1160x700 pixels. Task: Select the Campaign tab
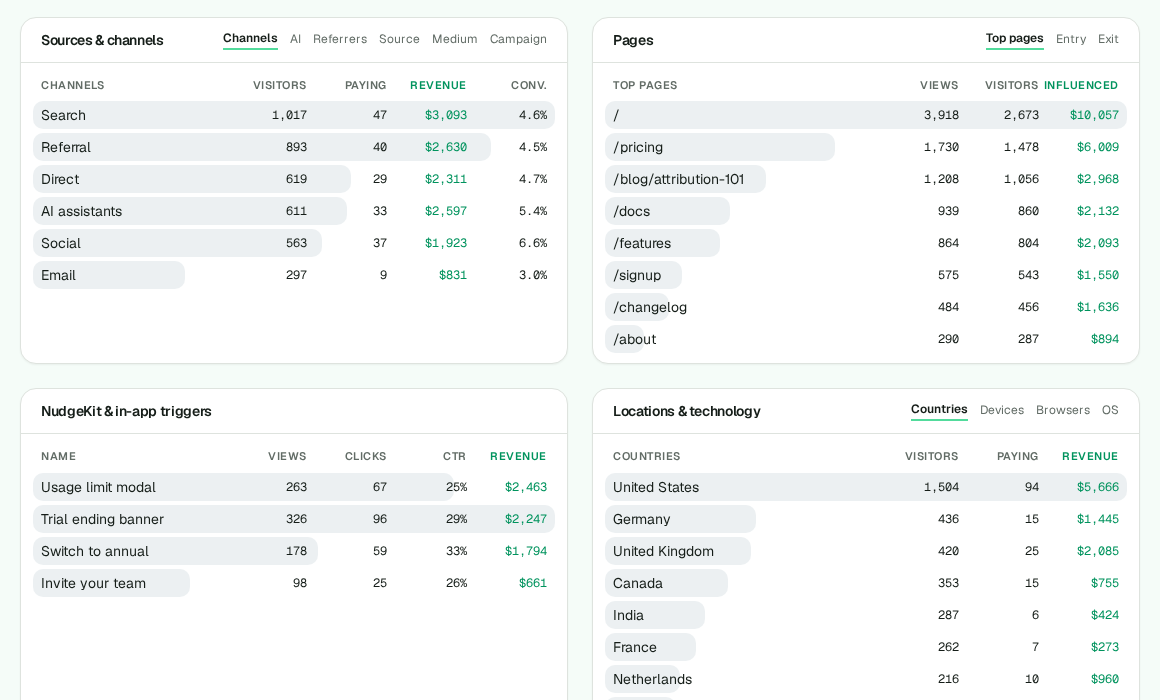coord(518,39)
